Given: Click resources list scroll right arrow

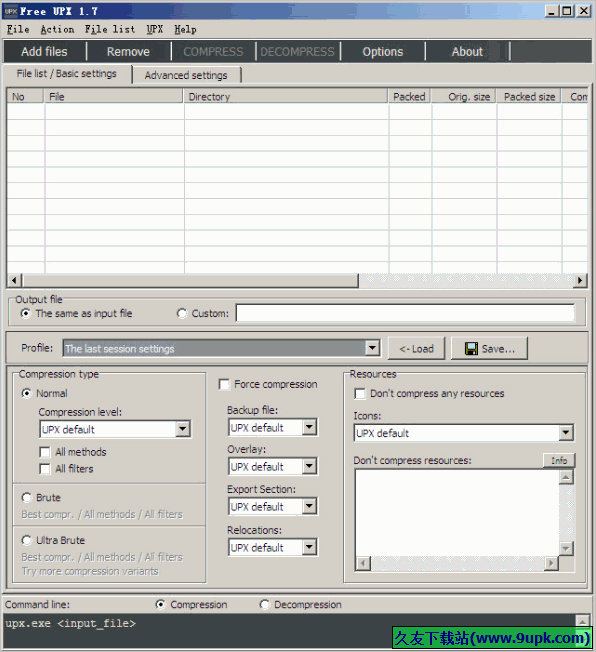Looking at the screenshot, I should 551,563.
